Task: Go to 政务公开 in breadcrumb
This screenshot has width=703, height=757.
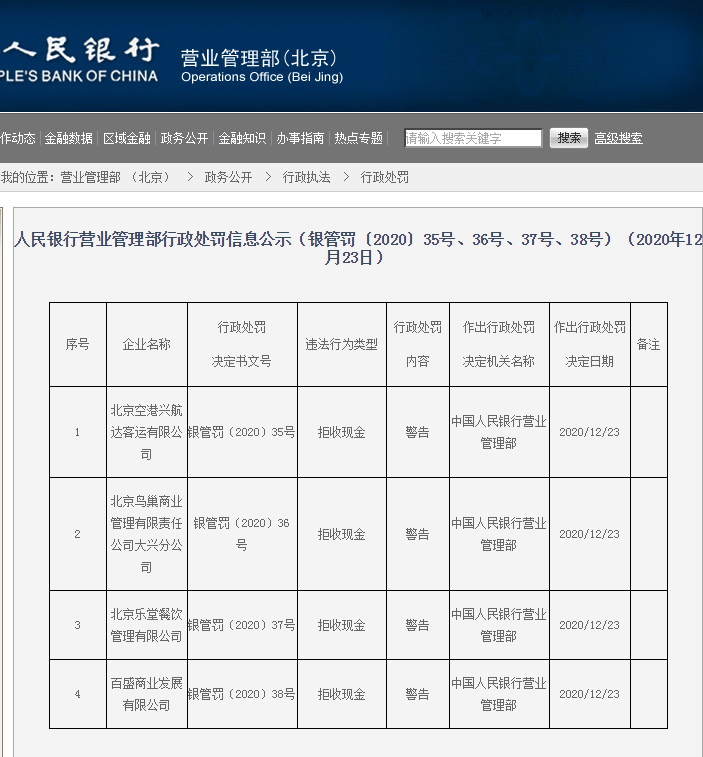Action: (x=228, y=177)
